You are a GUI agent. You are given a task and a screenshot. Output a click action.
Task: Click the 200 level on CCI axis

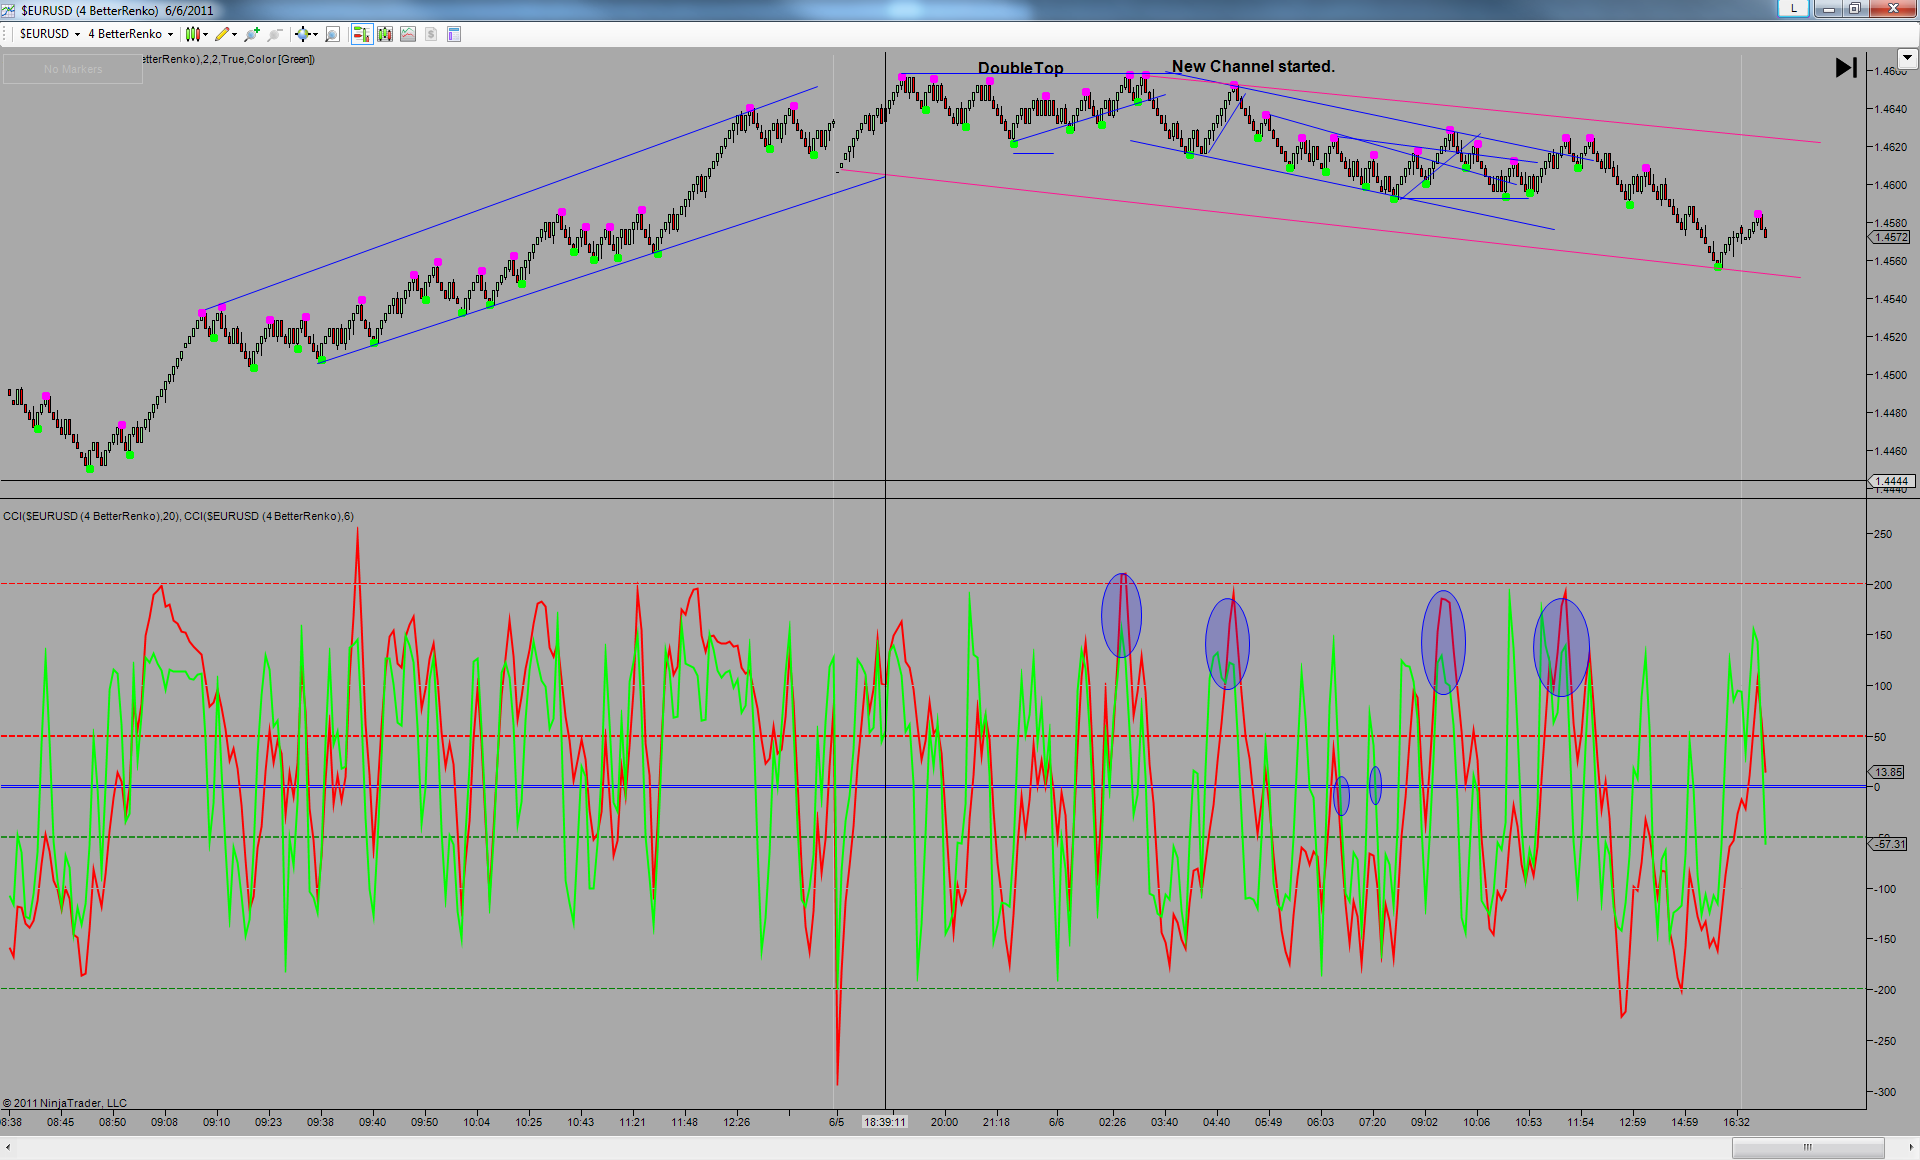(x=1883, y=585)
